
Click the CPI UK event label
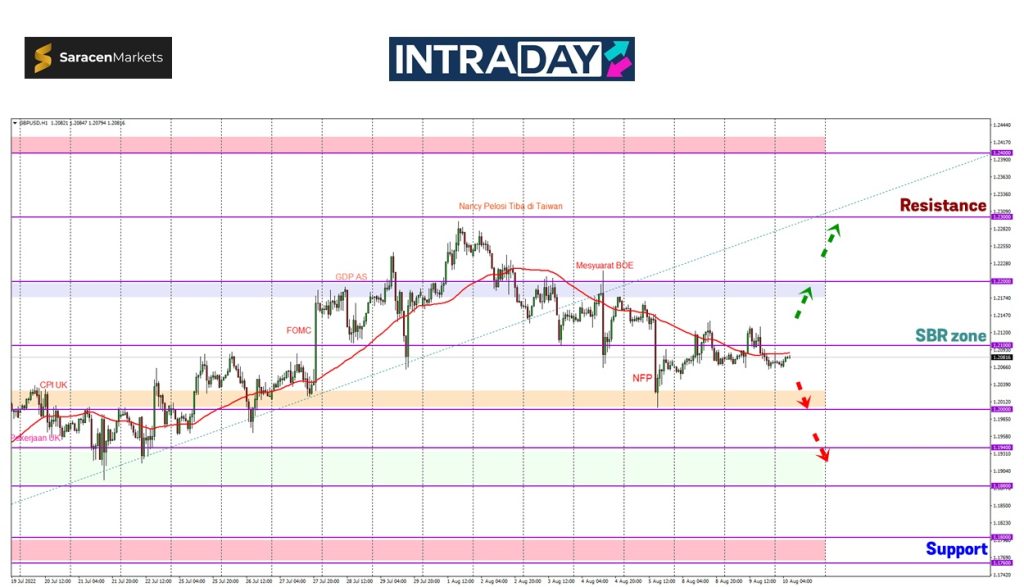tap(54, 385)
